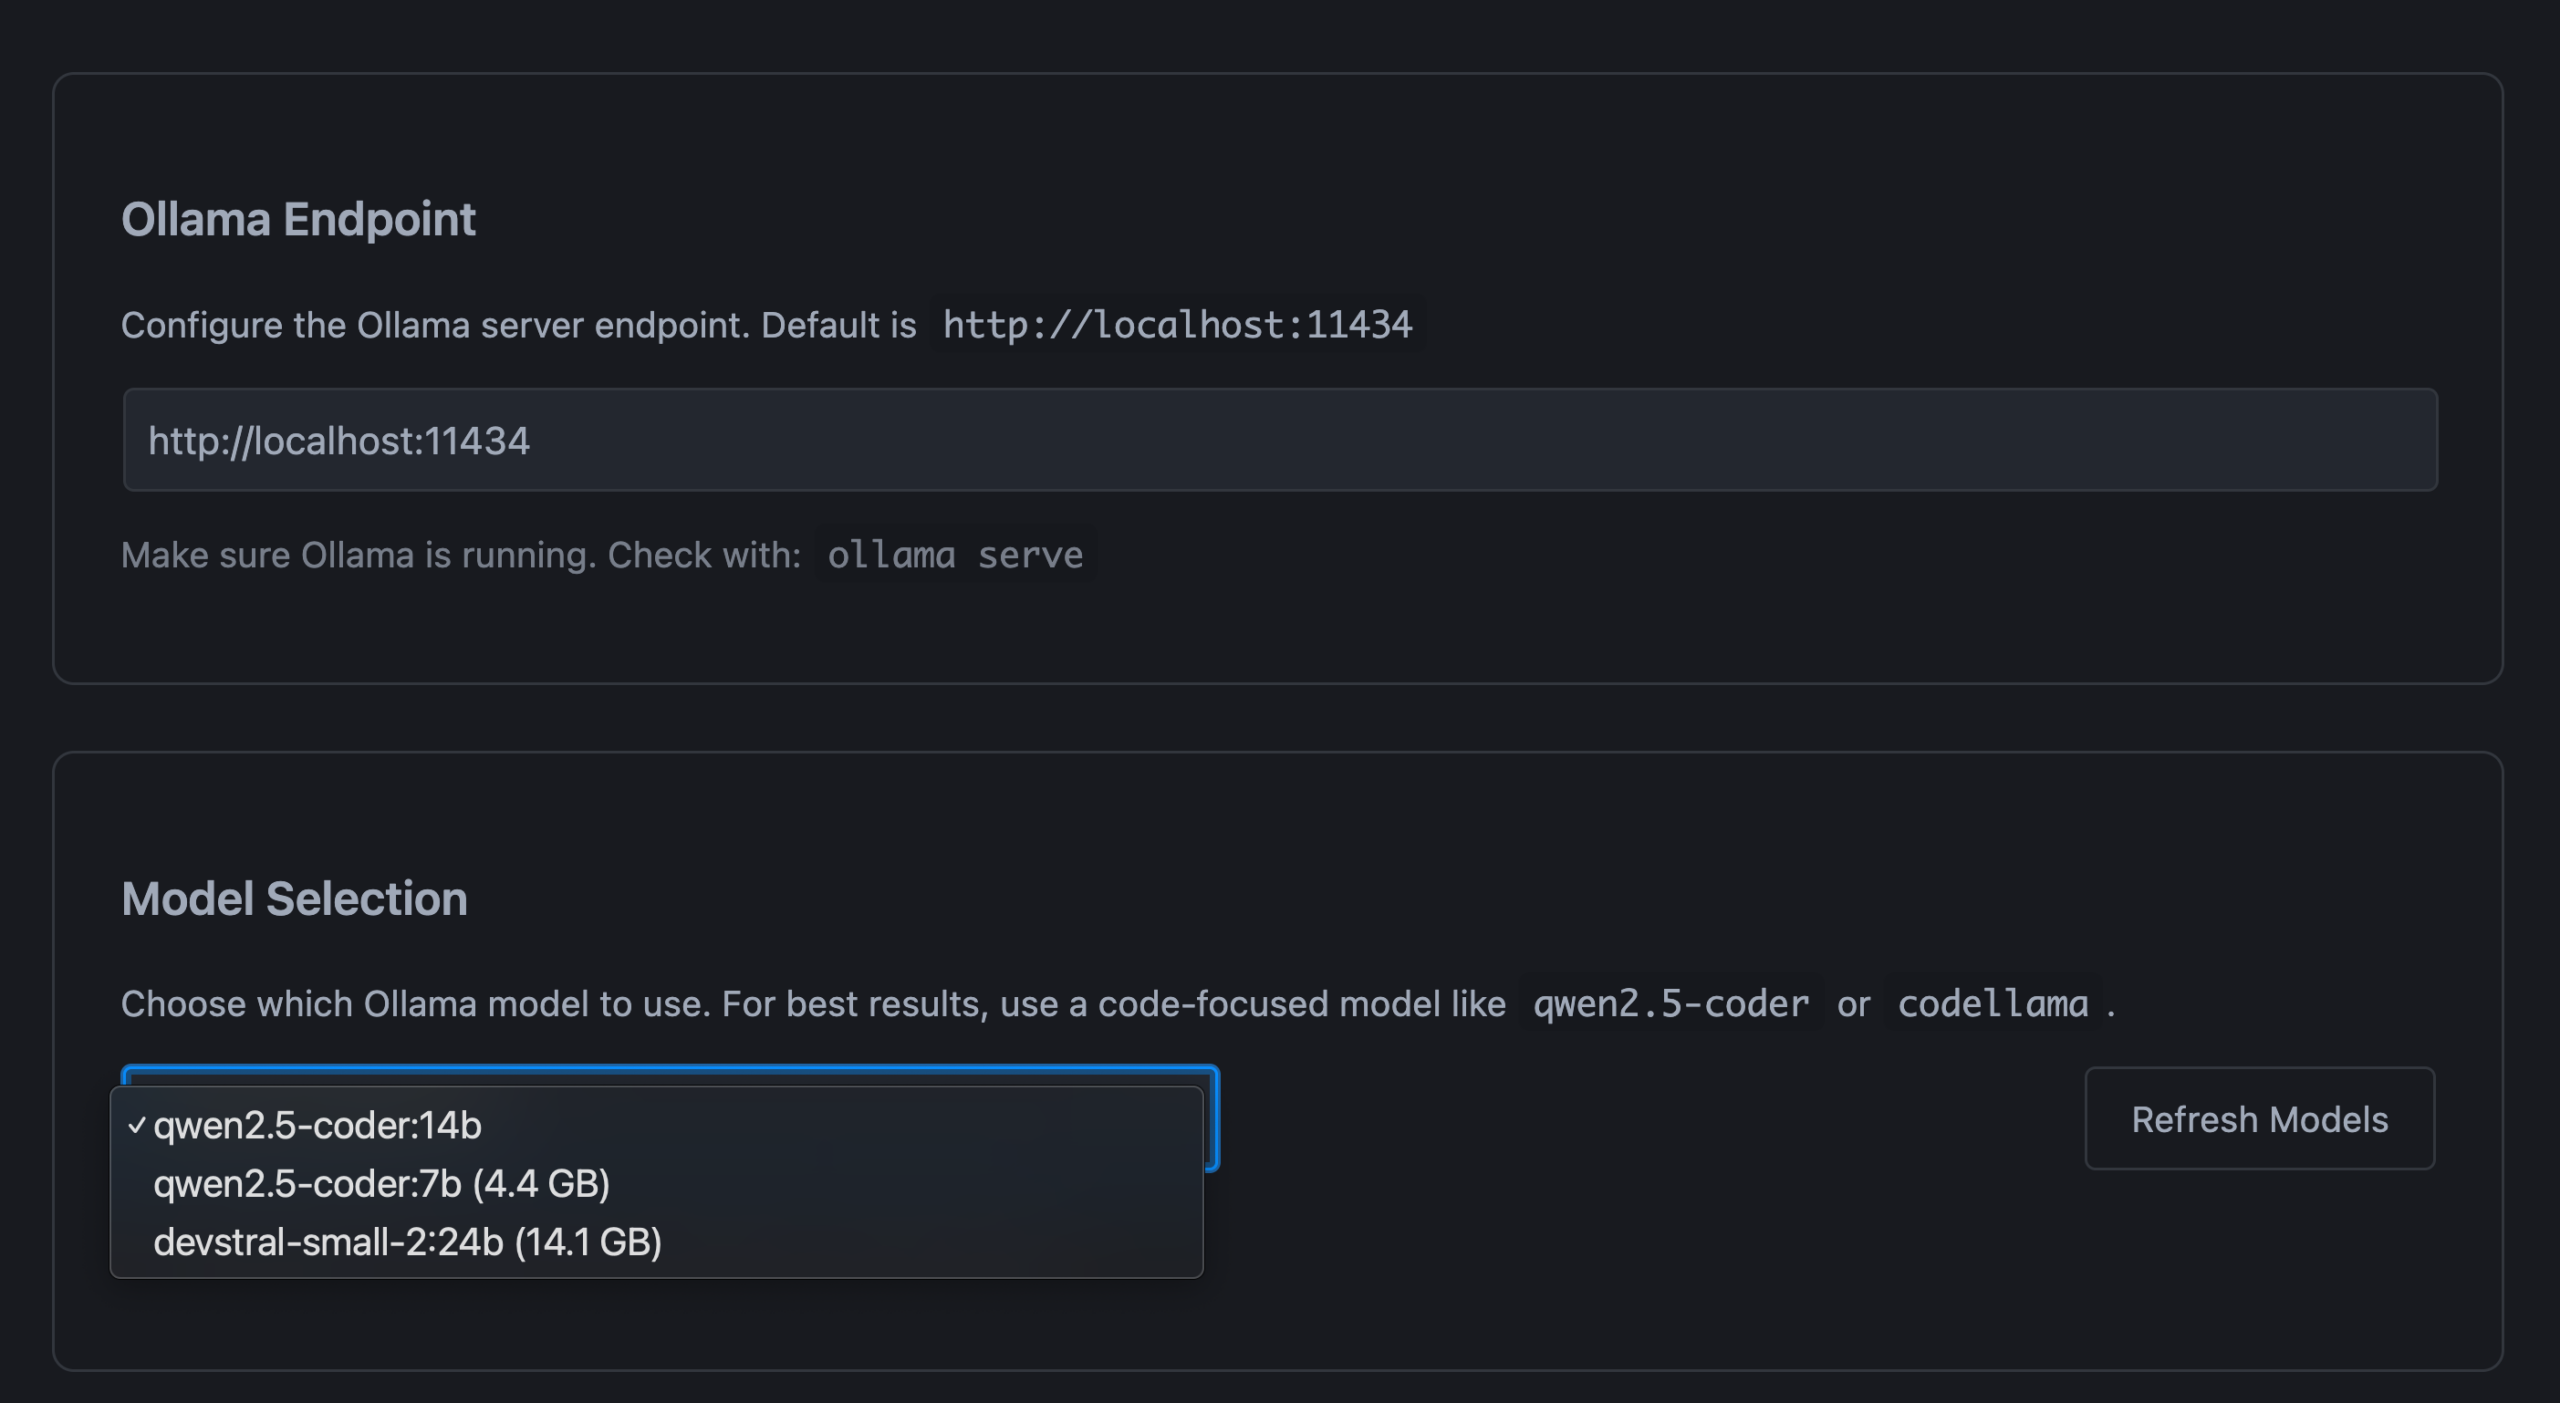Image resolution: width=2560 pixels, height=1403 pixels.
Task: Click the "Default is" text in endpoint description
Action: coord(838,325)
